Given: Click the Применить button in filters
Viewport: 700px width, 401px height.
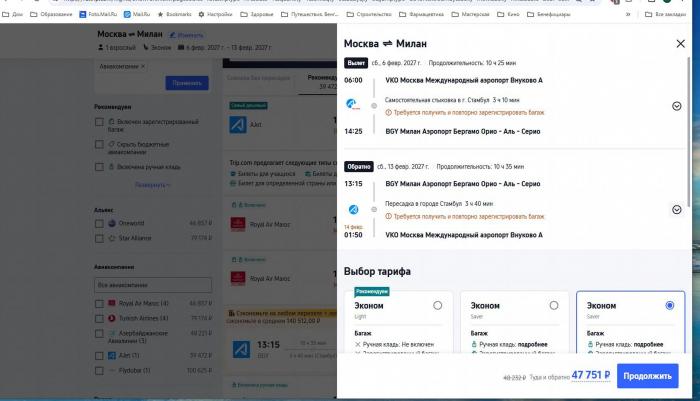Looking at the screenshot, I should click(187, 83).
